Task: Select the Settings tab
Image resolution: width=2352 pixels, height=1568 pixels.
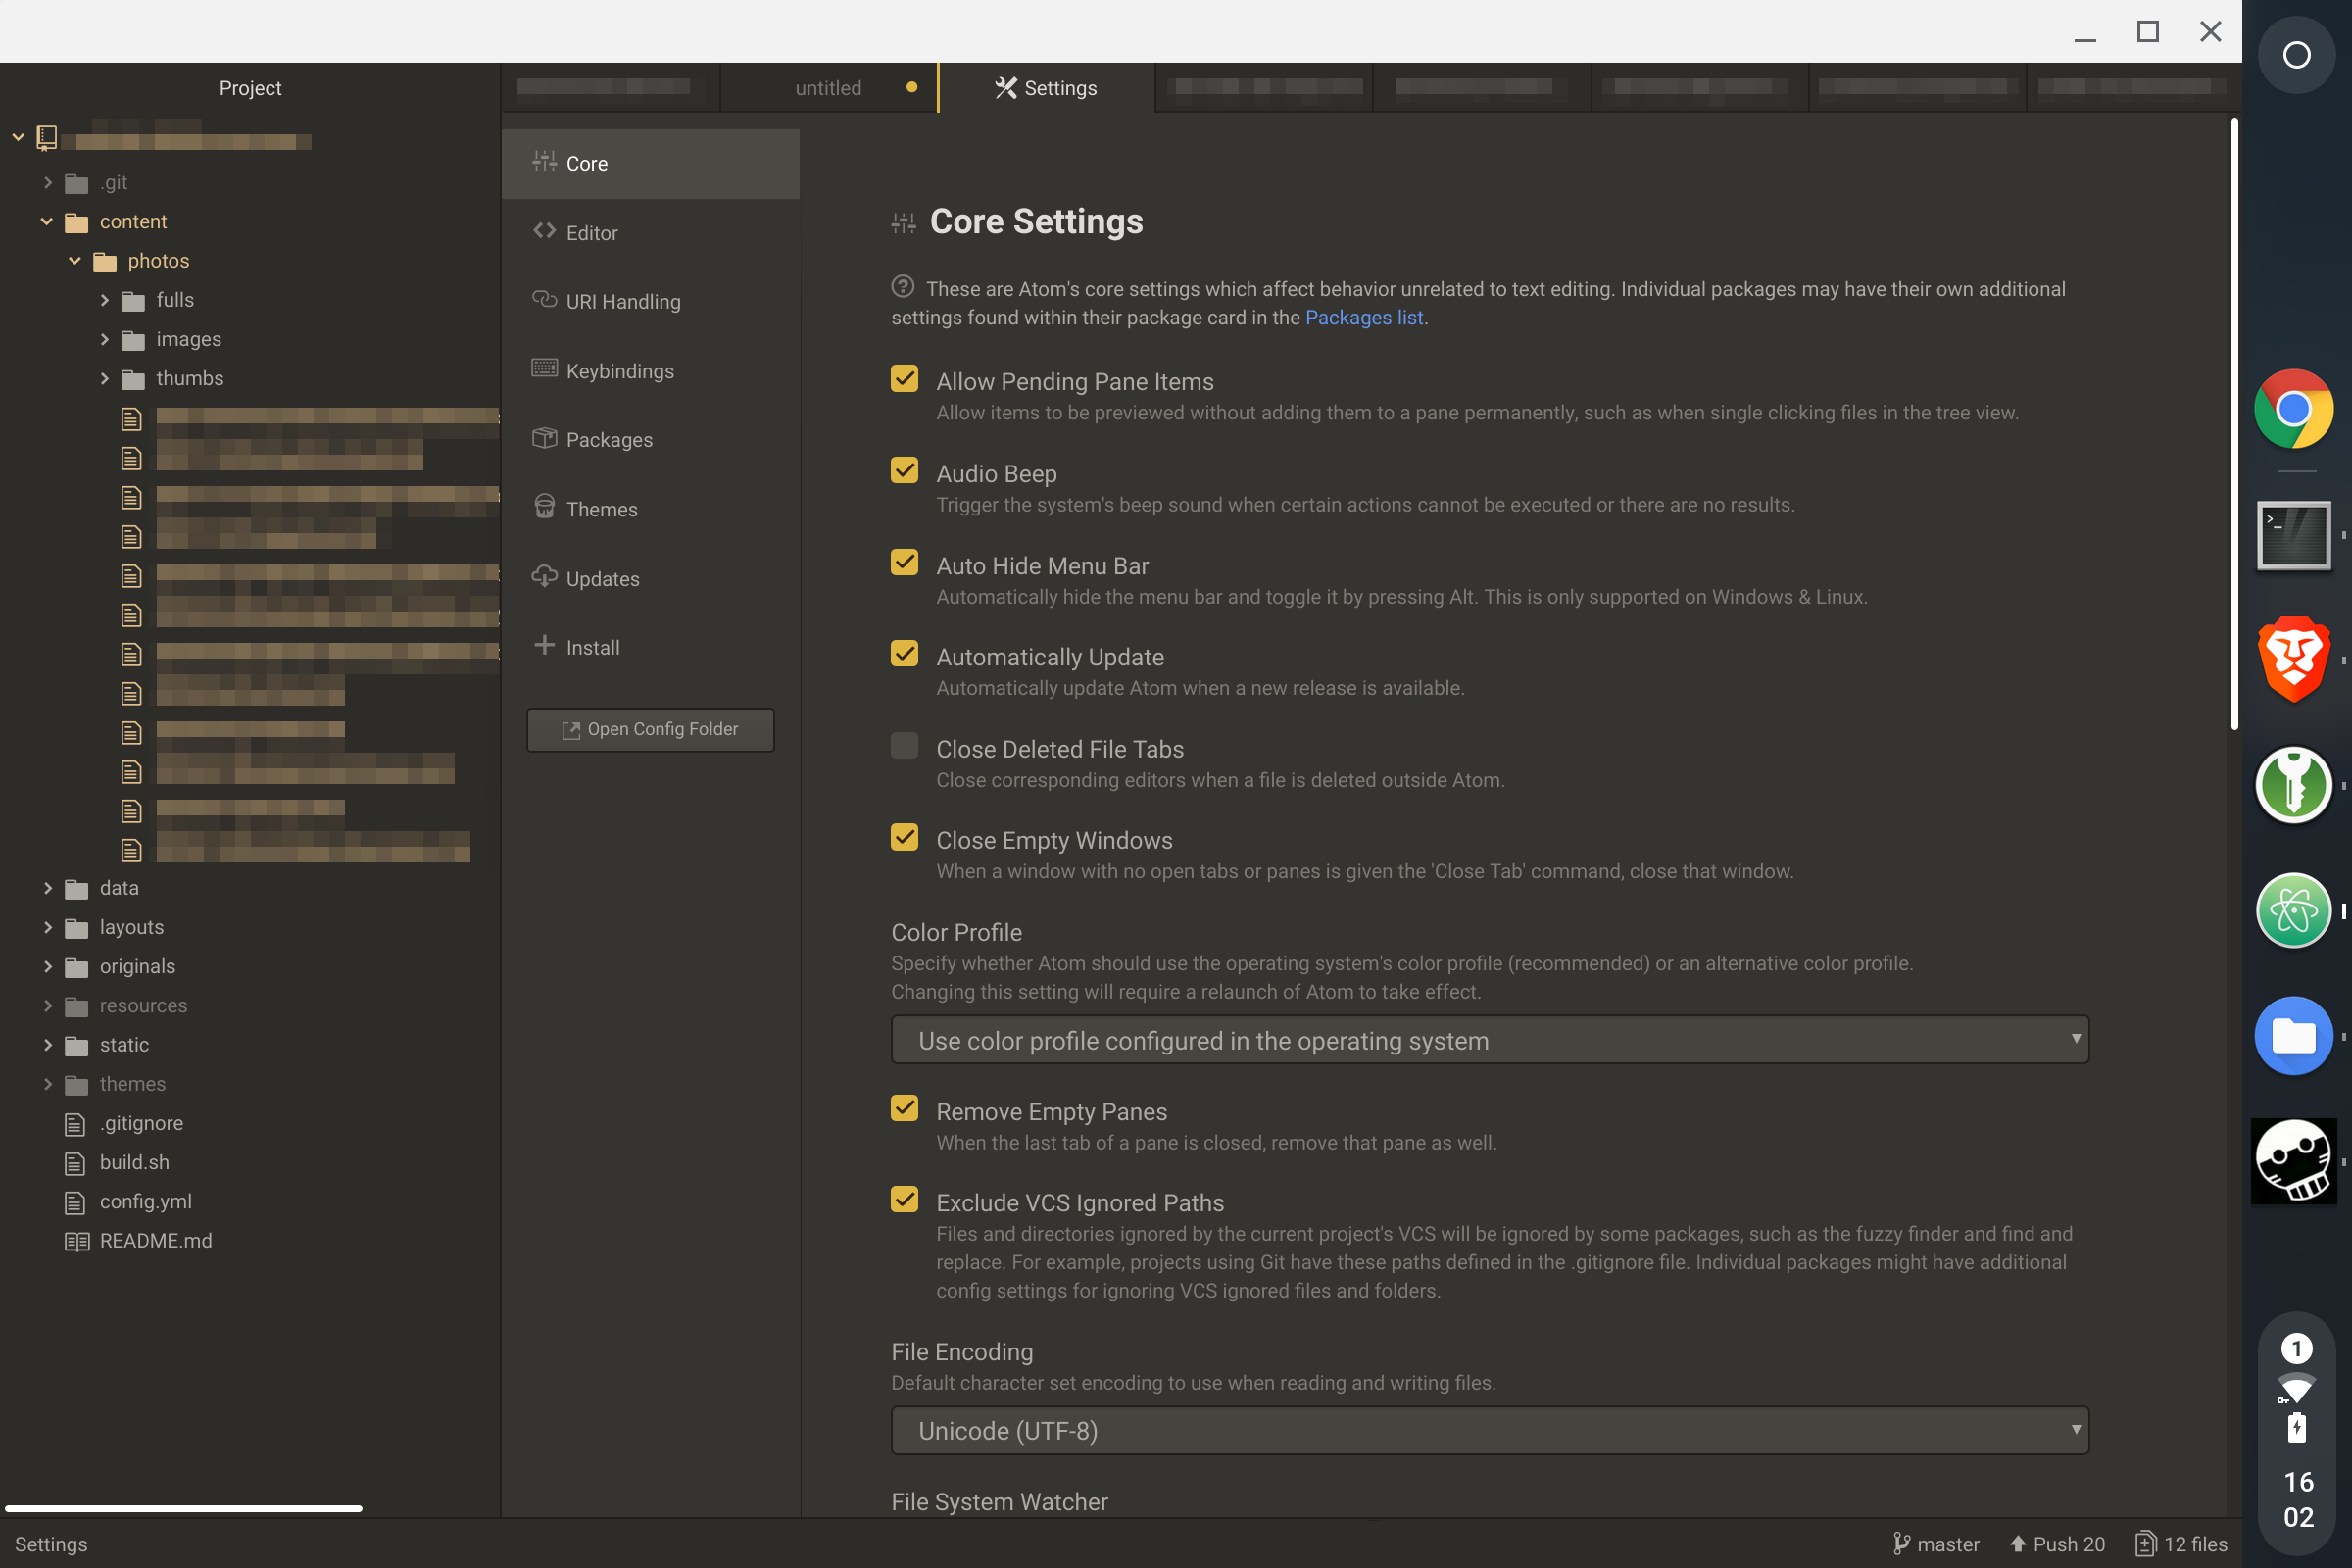Action: coord(1045,87)
